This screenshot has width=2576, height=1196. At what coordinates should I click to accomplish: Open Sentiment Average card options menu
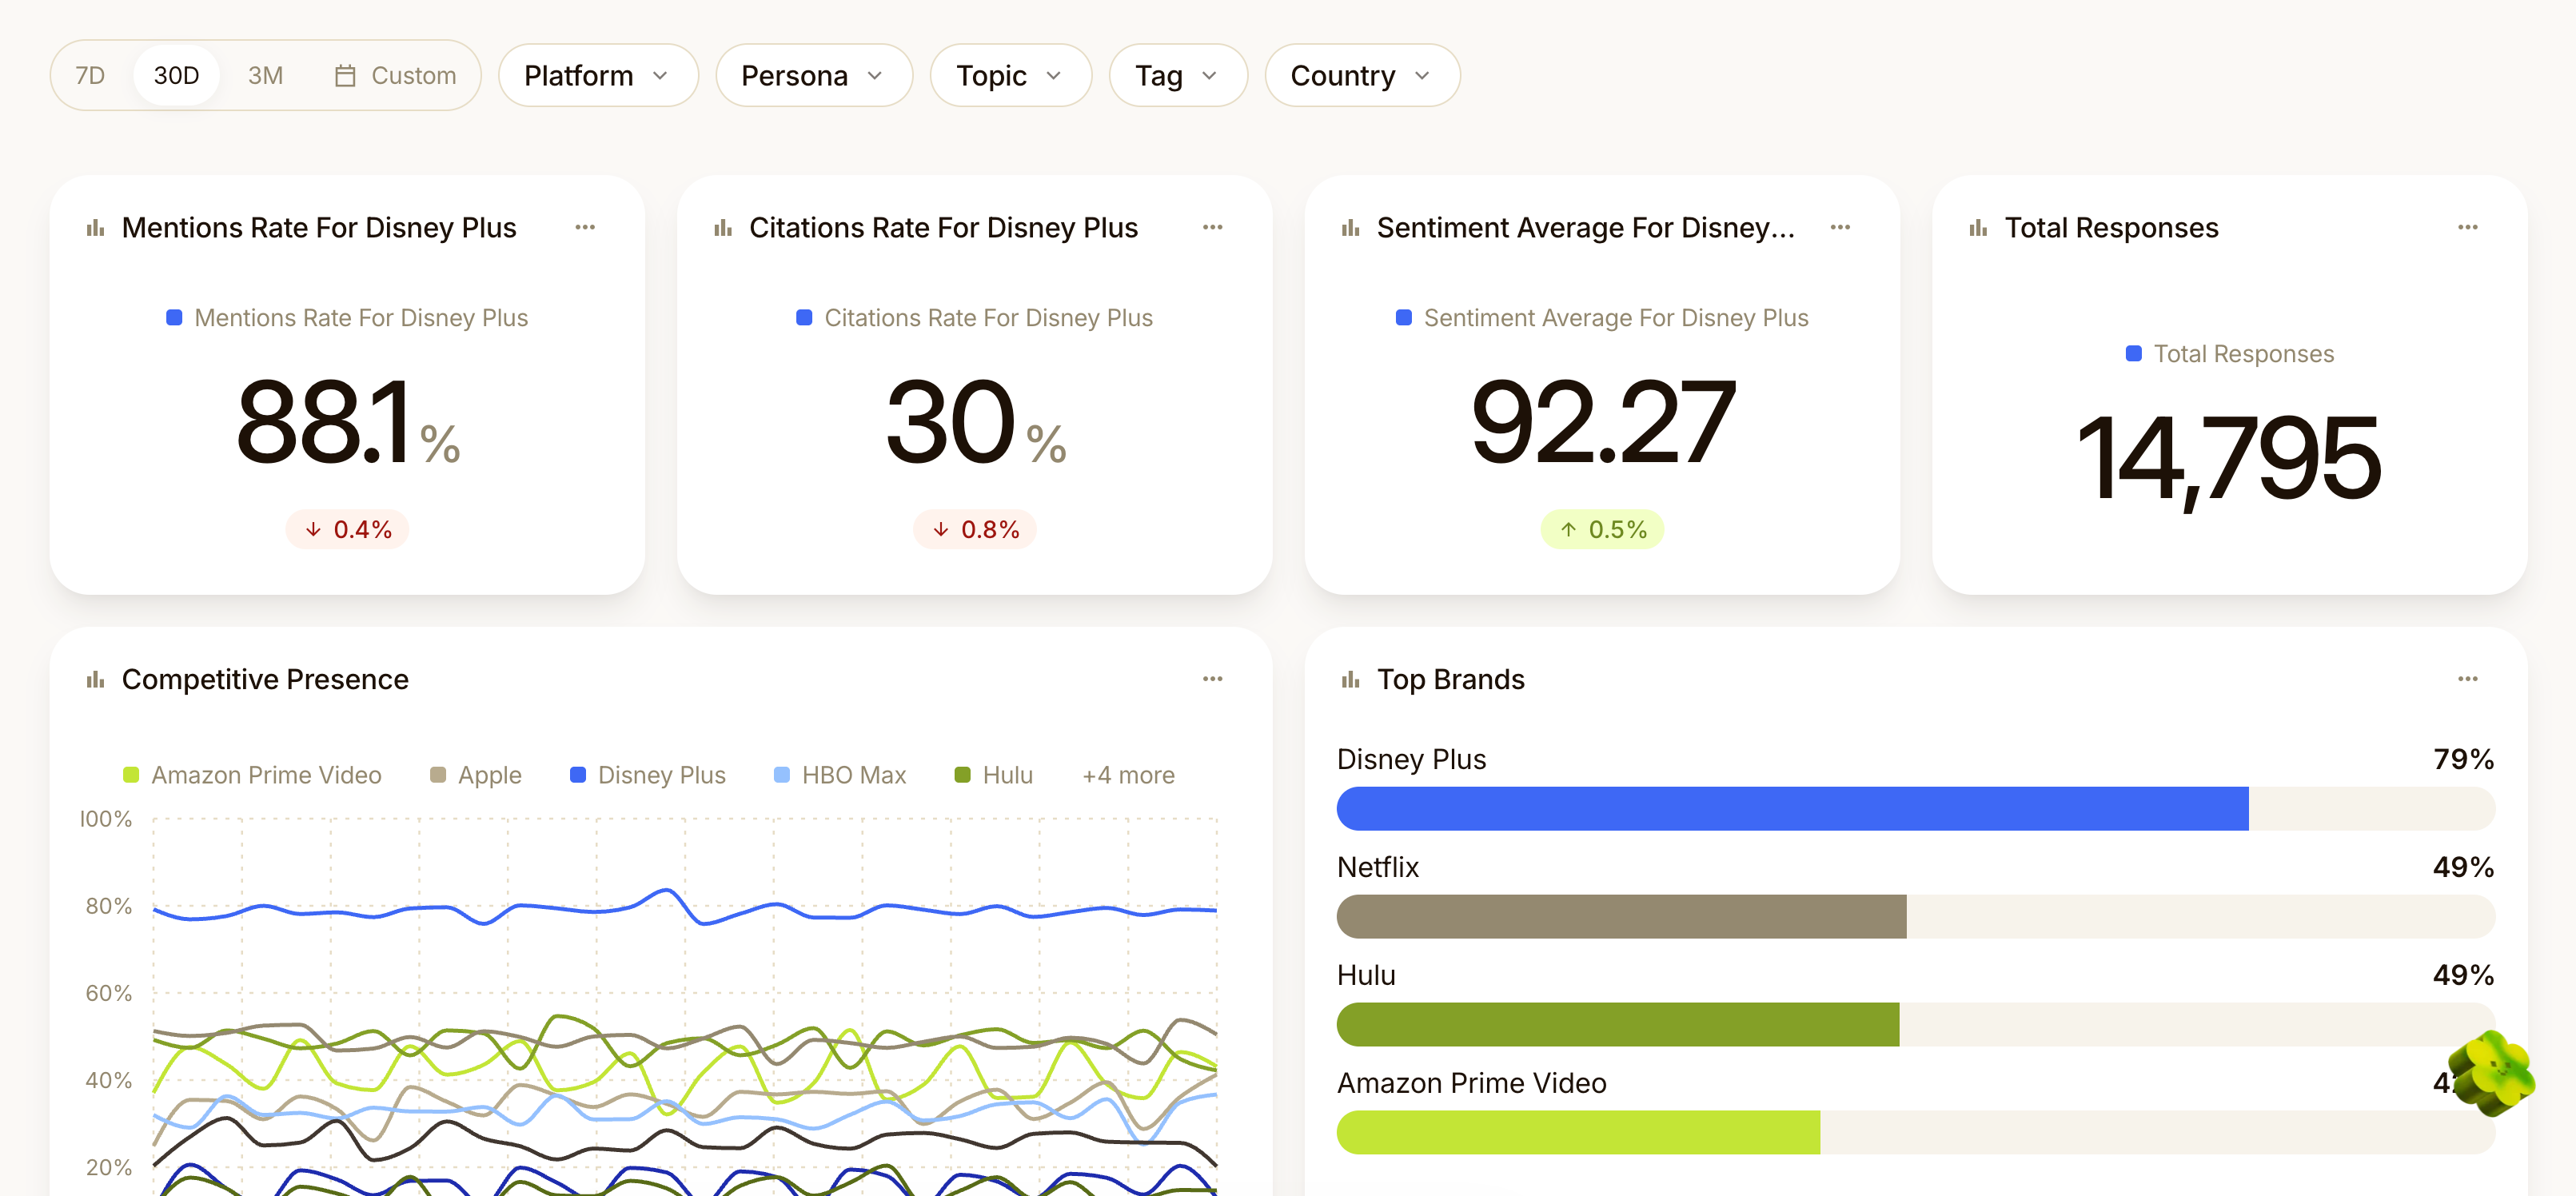pos(1840,228)
